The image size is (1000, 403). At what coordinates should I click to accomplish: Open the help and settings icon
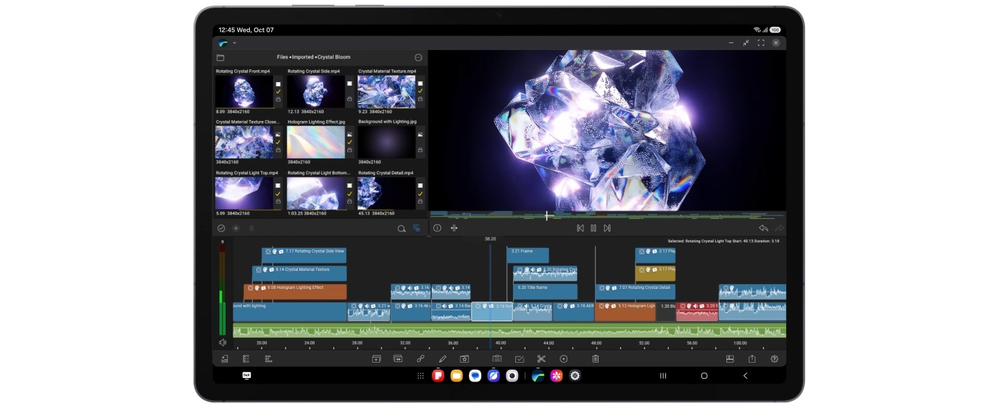pos(774,359)
